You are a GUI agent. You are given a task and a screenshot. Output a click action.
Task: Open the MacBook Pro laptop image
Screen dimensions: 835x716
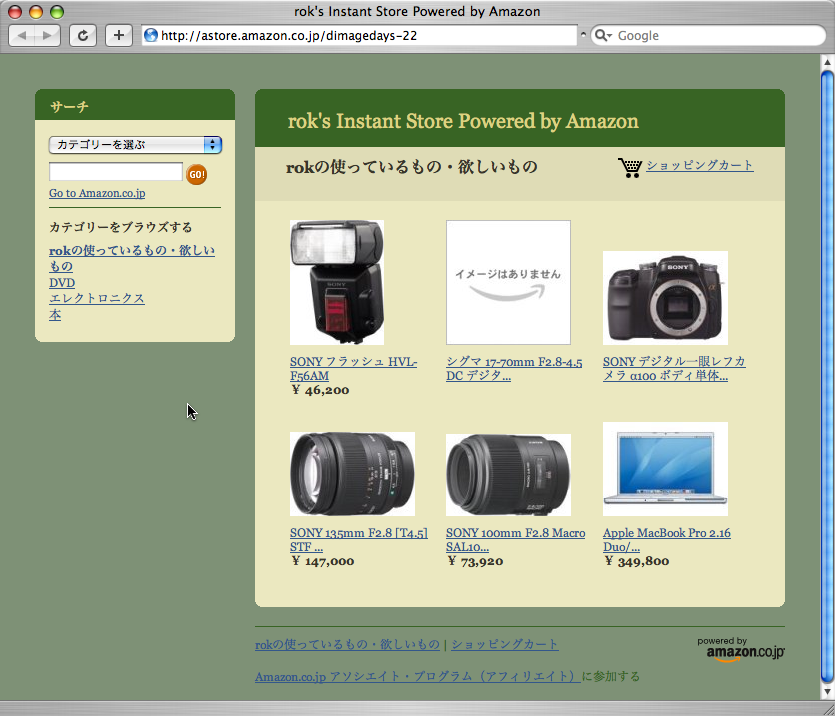pos(665,469)
